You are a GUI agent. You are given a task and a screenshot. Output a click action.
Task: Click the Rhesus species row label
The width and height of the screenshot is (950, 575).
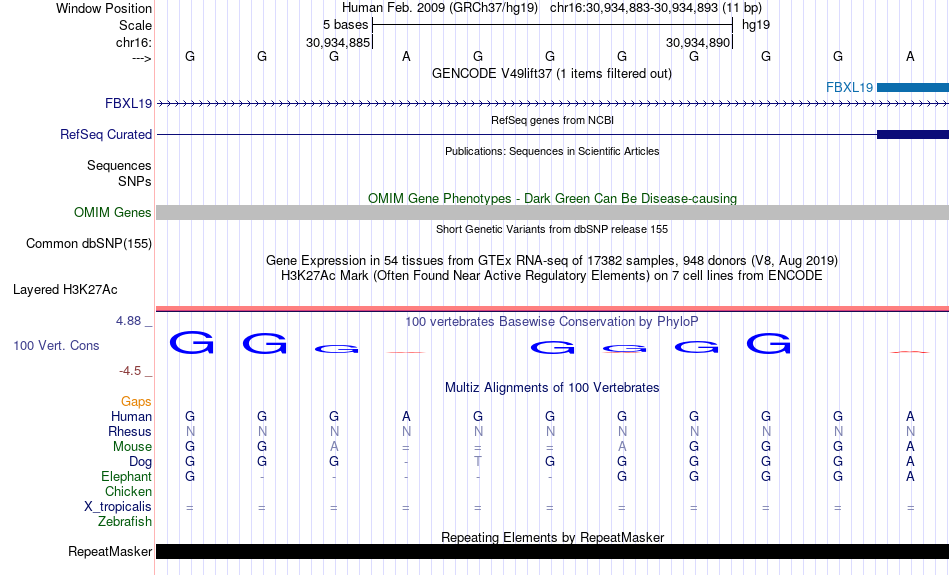130,431
